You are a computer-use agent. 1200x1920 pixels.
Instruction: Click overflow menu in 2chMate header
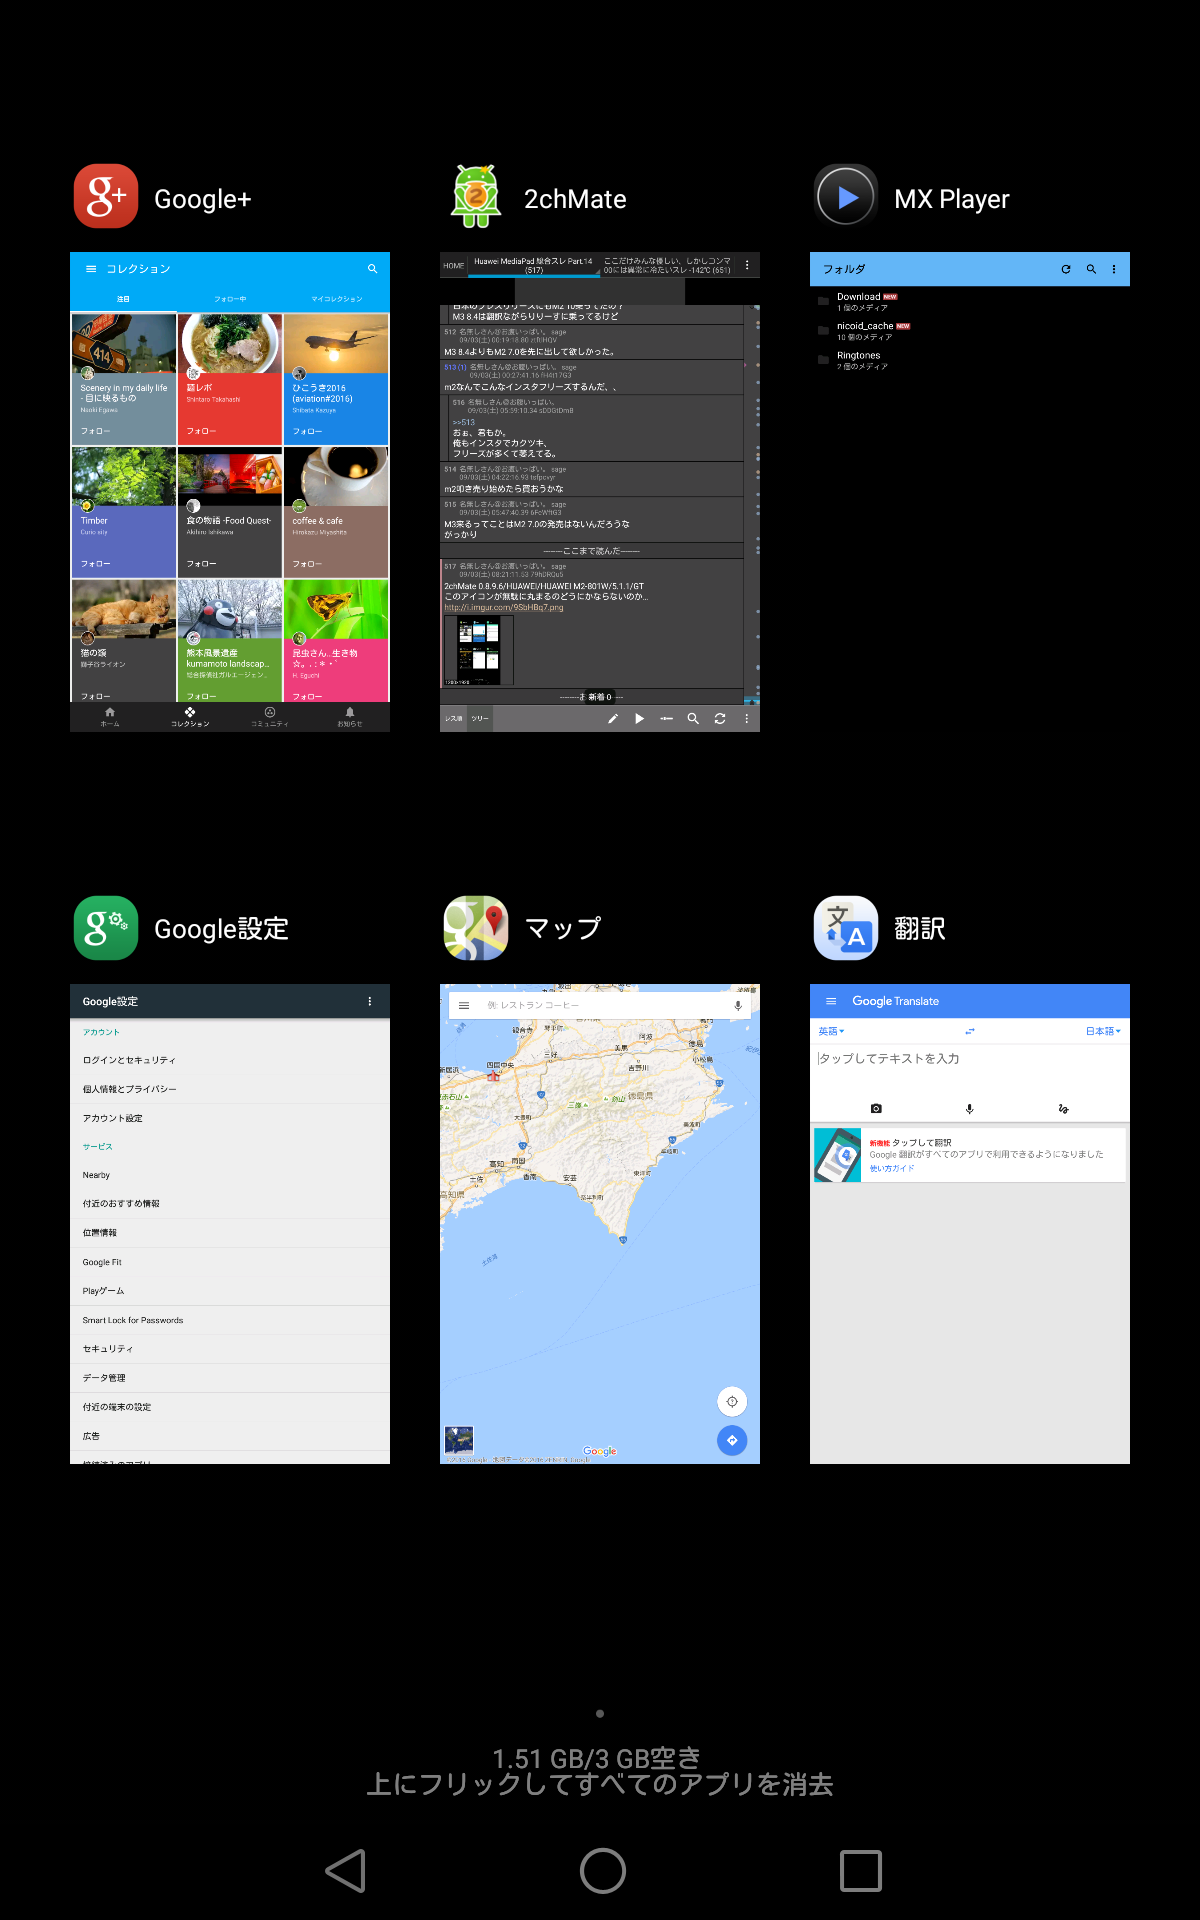tap(747, 265)
